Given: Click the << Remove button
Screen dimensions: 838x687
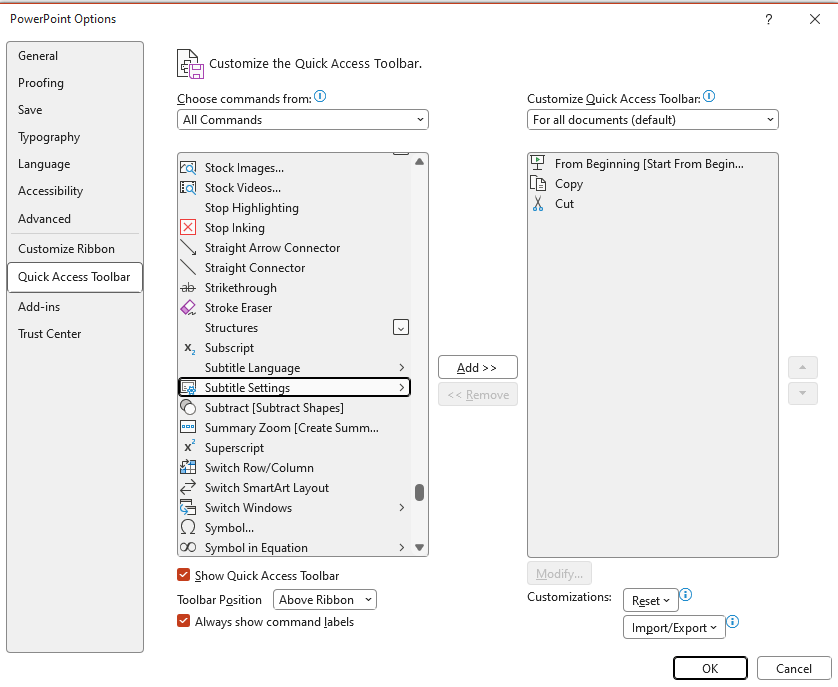Looking at the screenshot, I should [478, 395].
